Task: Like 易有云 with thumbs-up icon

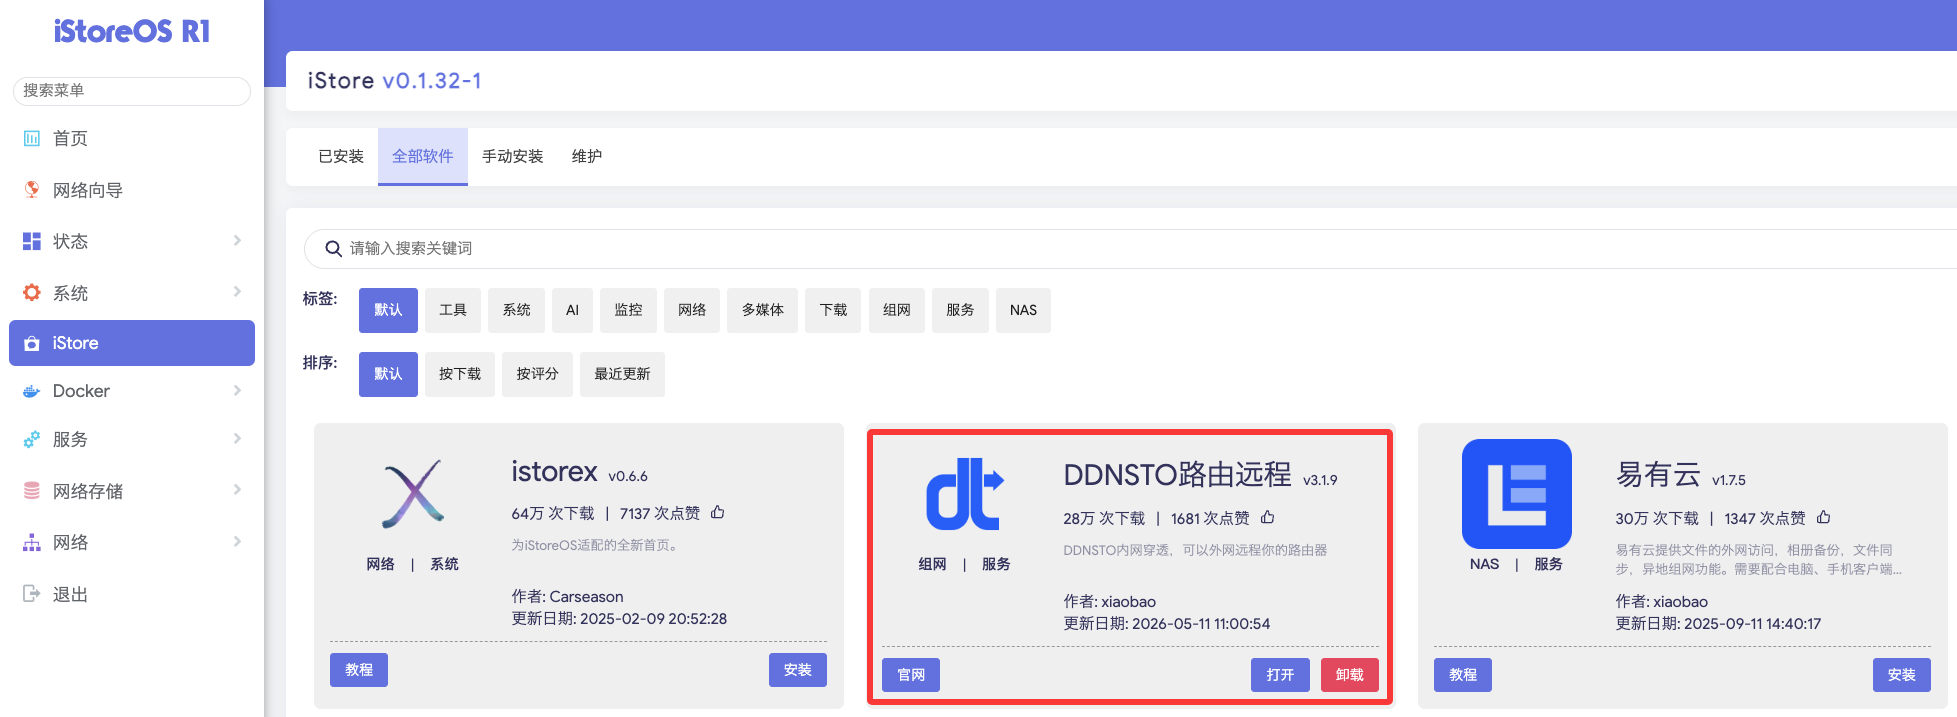Action: (1823, 517)
